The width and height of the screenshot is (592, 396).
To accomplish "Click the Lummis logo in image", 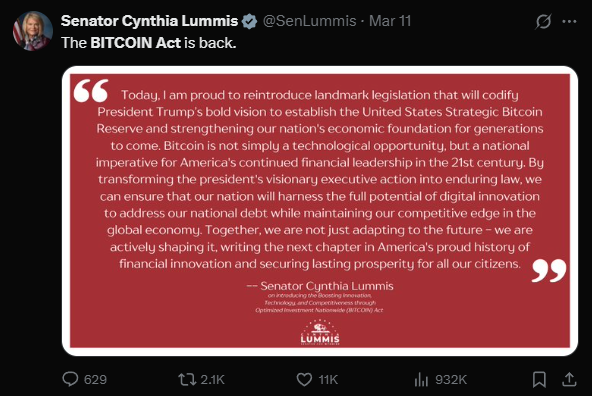I will 320,332.
